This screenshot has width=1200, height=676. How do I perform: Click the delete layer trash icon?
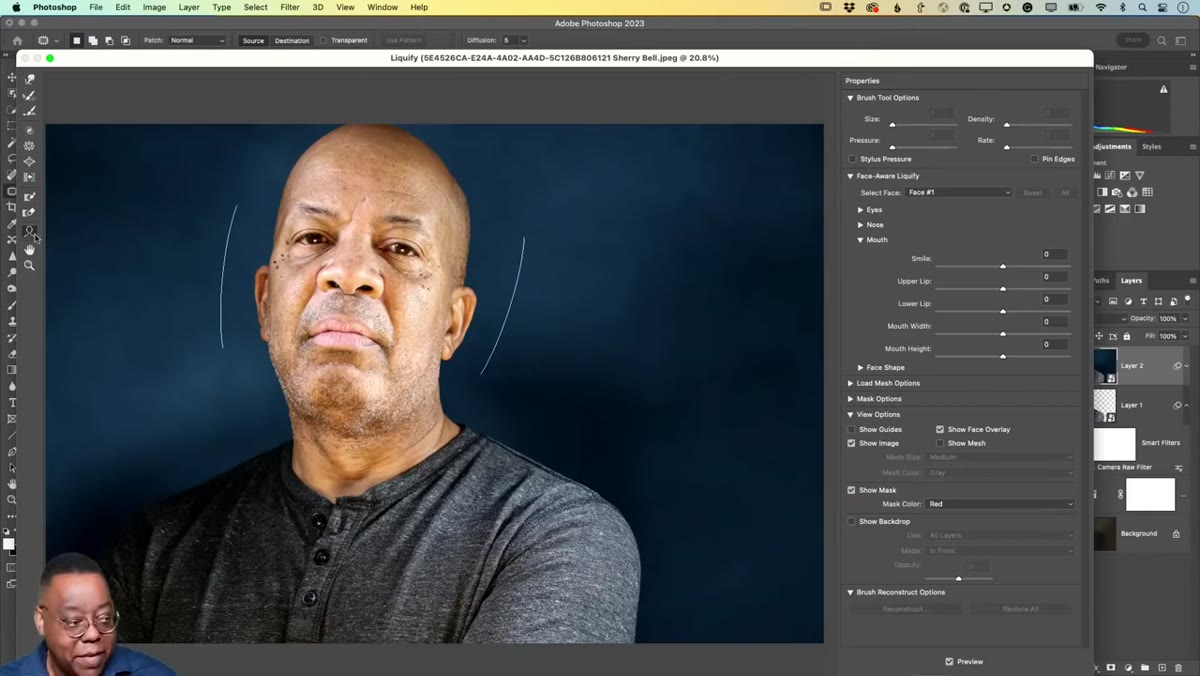pyautogui.click(x=1178, y=667)
